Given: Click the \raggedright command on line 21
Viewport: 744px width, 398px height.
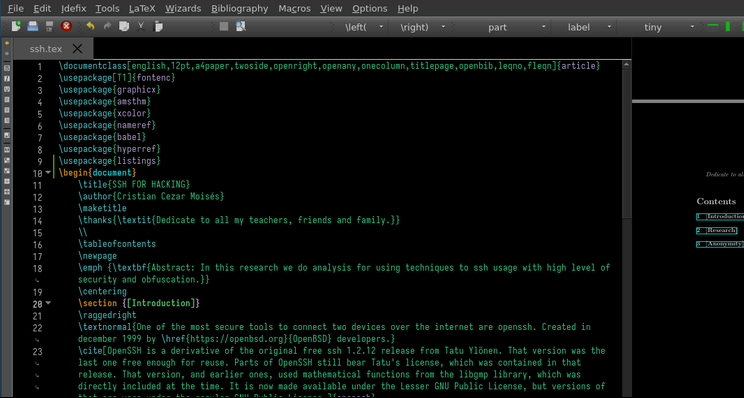Looking at the screenshot, I should (x=107, y=315).
